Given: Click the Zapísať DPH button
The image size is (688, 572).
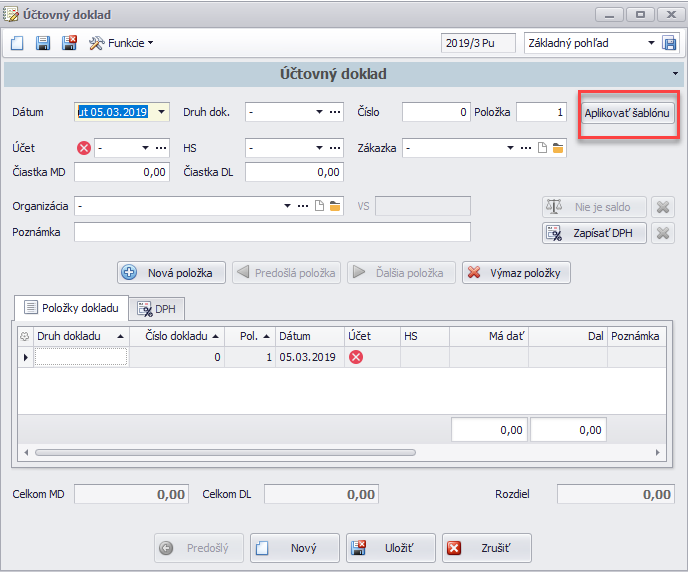Looking at the screenshot, I should pos(594,233).
